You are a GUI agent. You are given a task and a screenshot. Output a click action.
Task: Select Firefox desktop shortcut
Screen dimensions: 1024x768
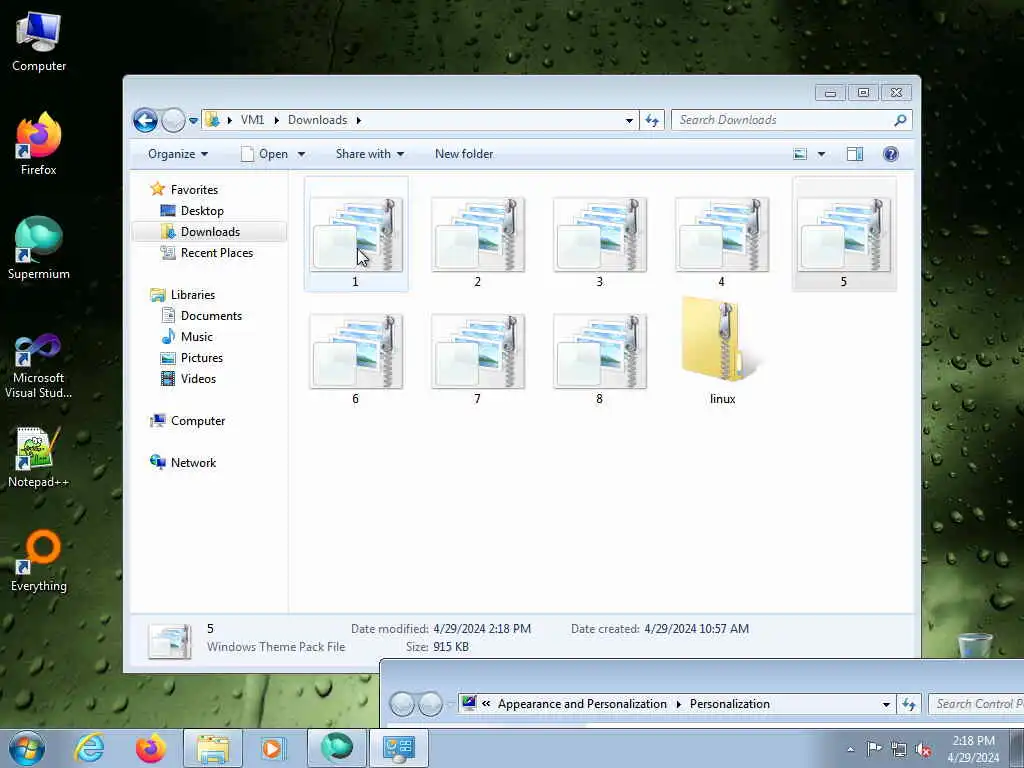pos(39,145)
